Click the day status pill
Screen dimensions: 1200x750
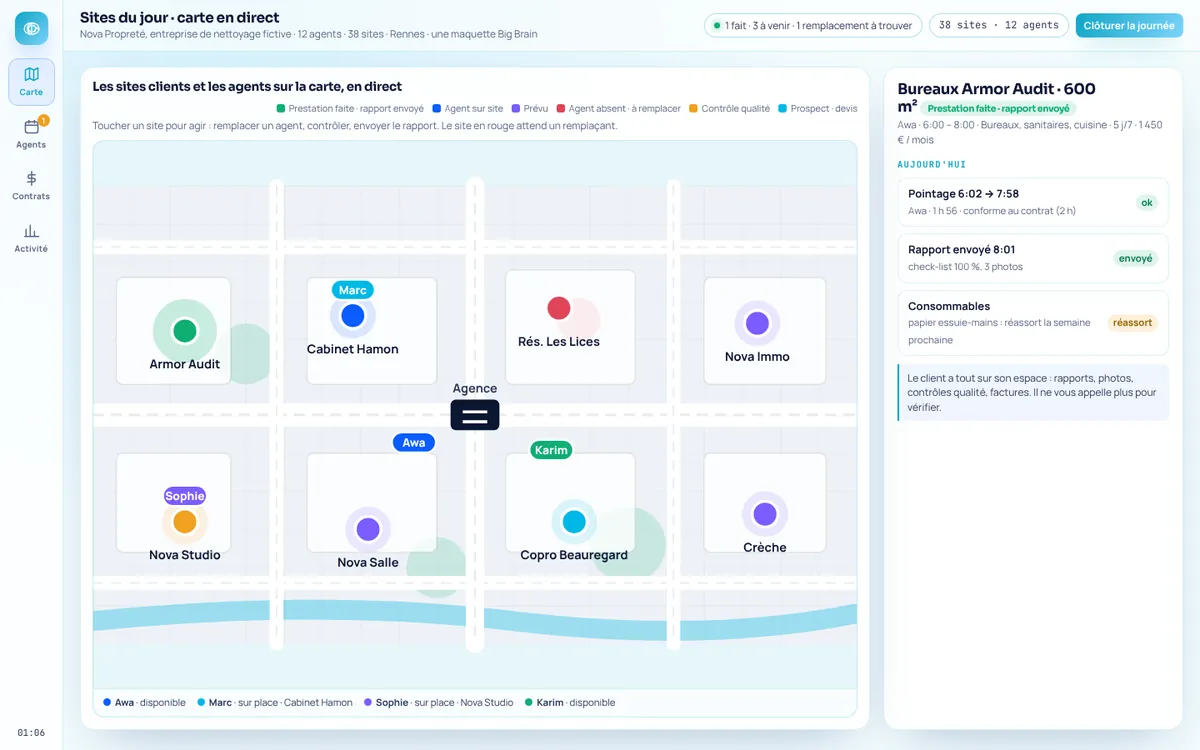click(x=813, y=25)
